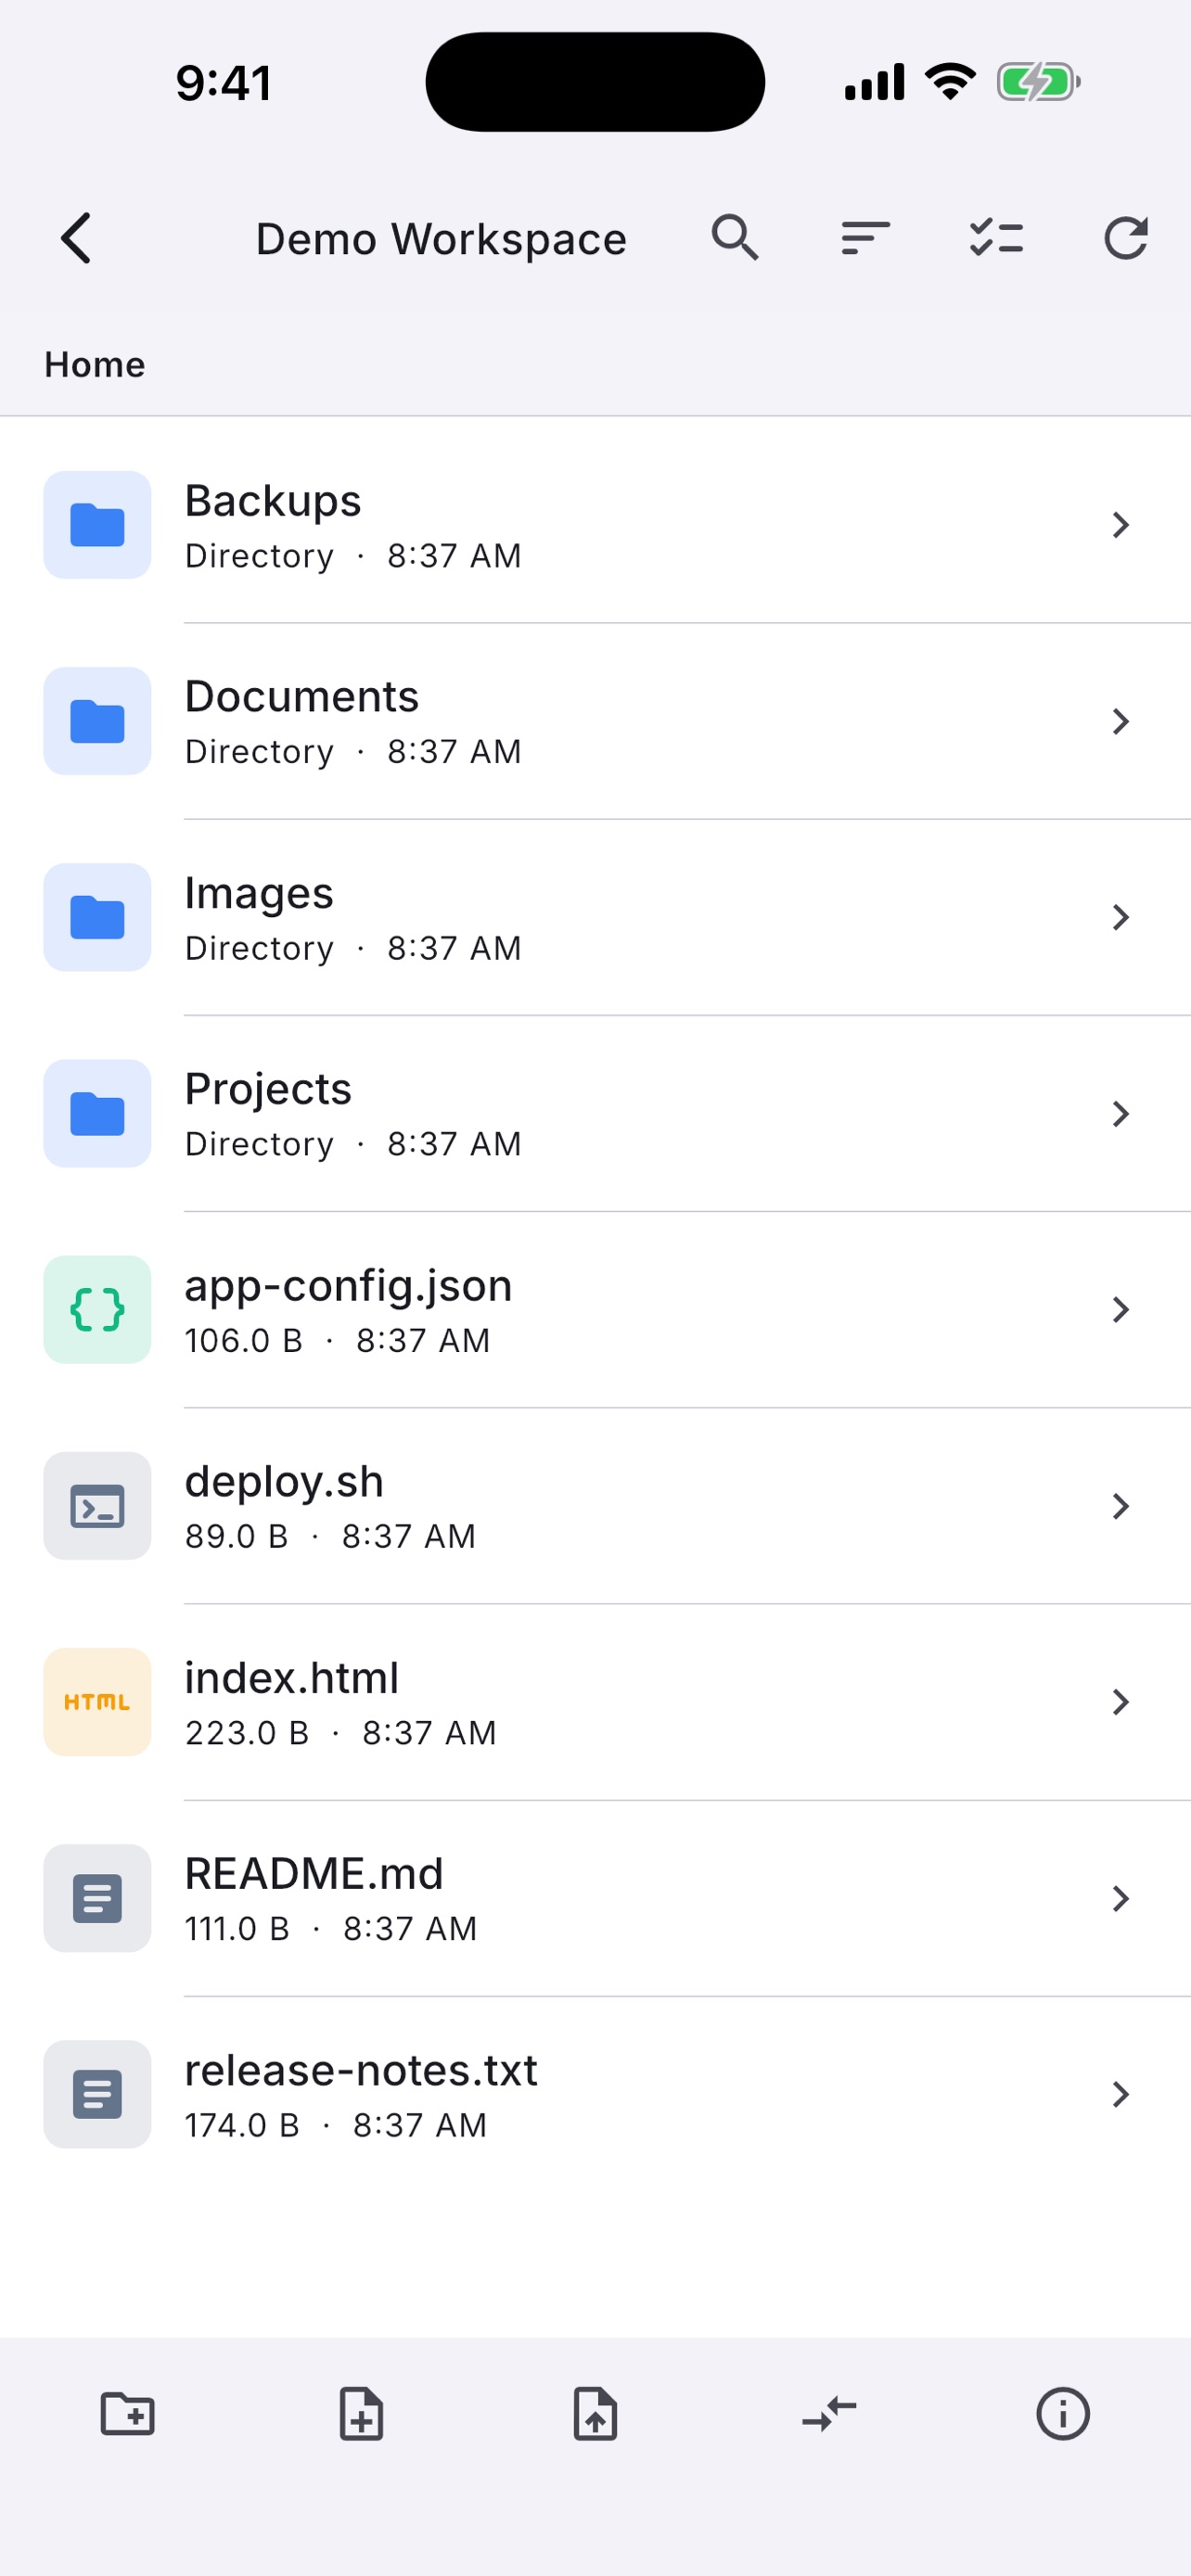Enable multi-select with the checklist icon

996,238
